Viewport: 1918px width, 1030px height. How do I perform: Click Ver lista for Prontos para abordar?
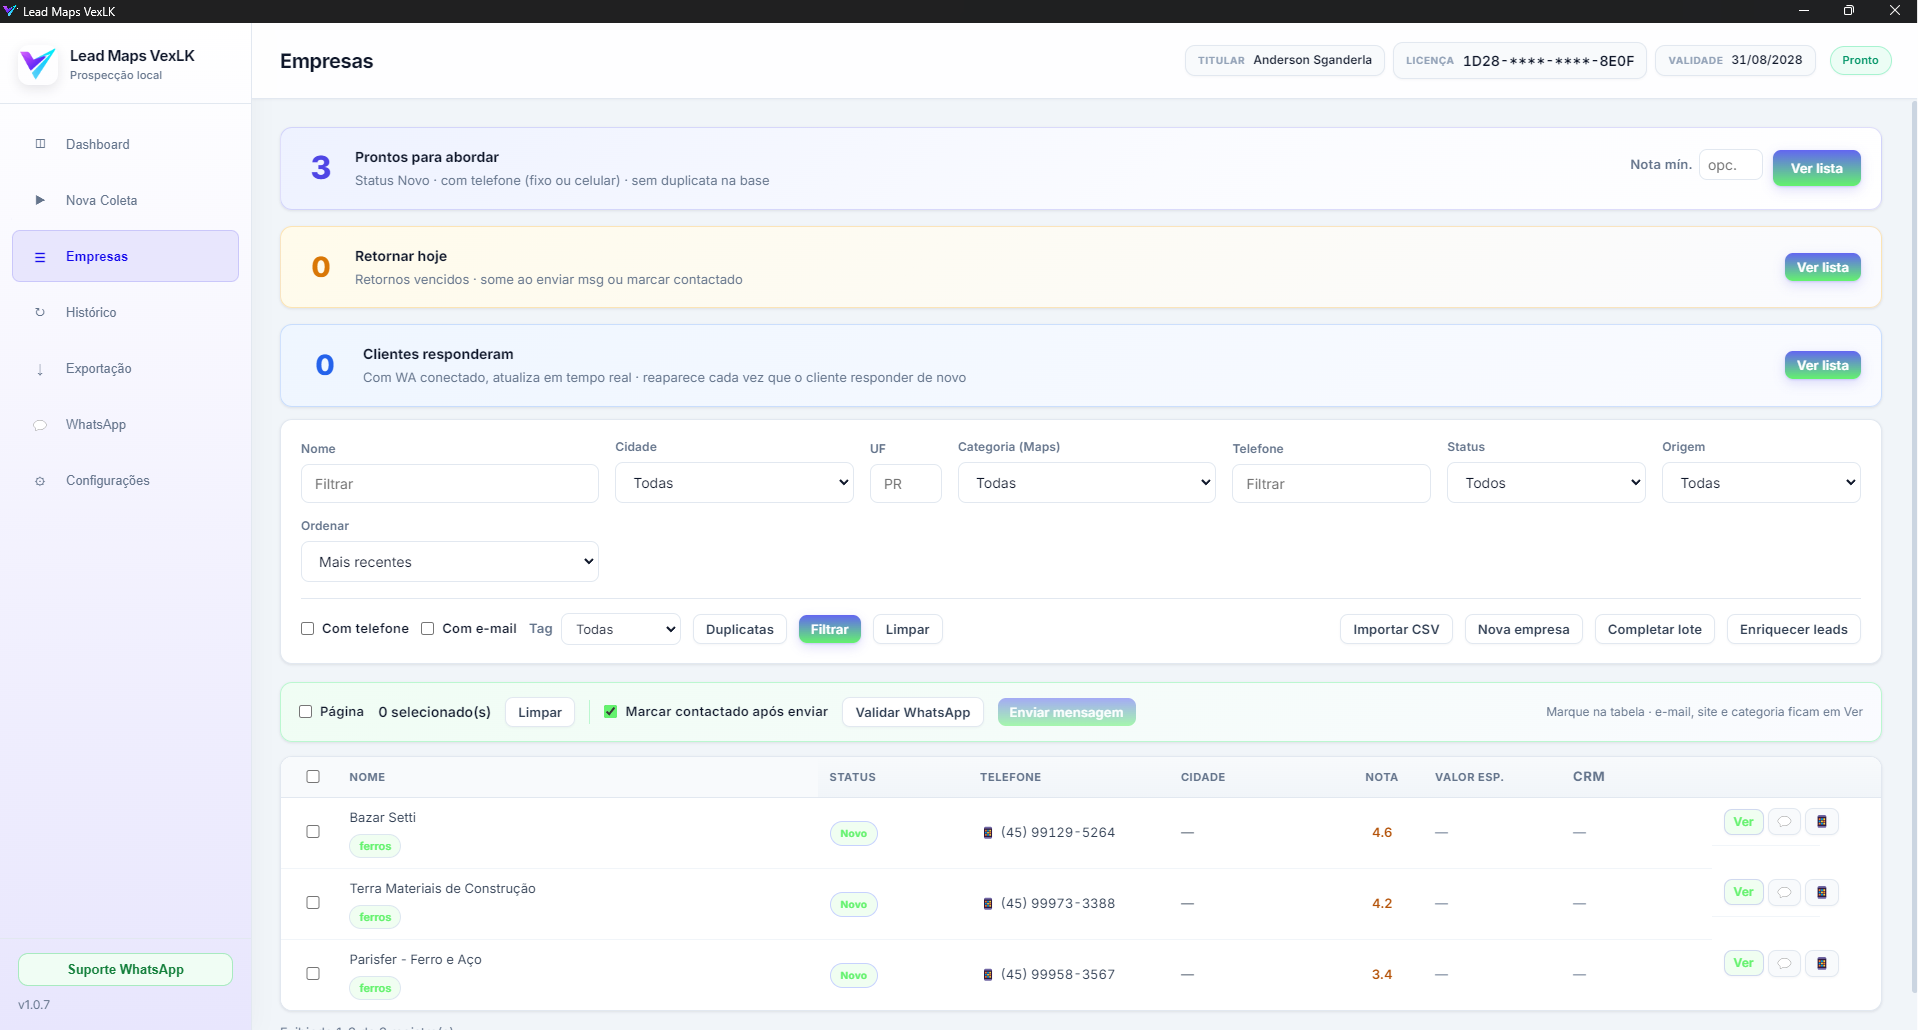point(1816,168)
